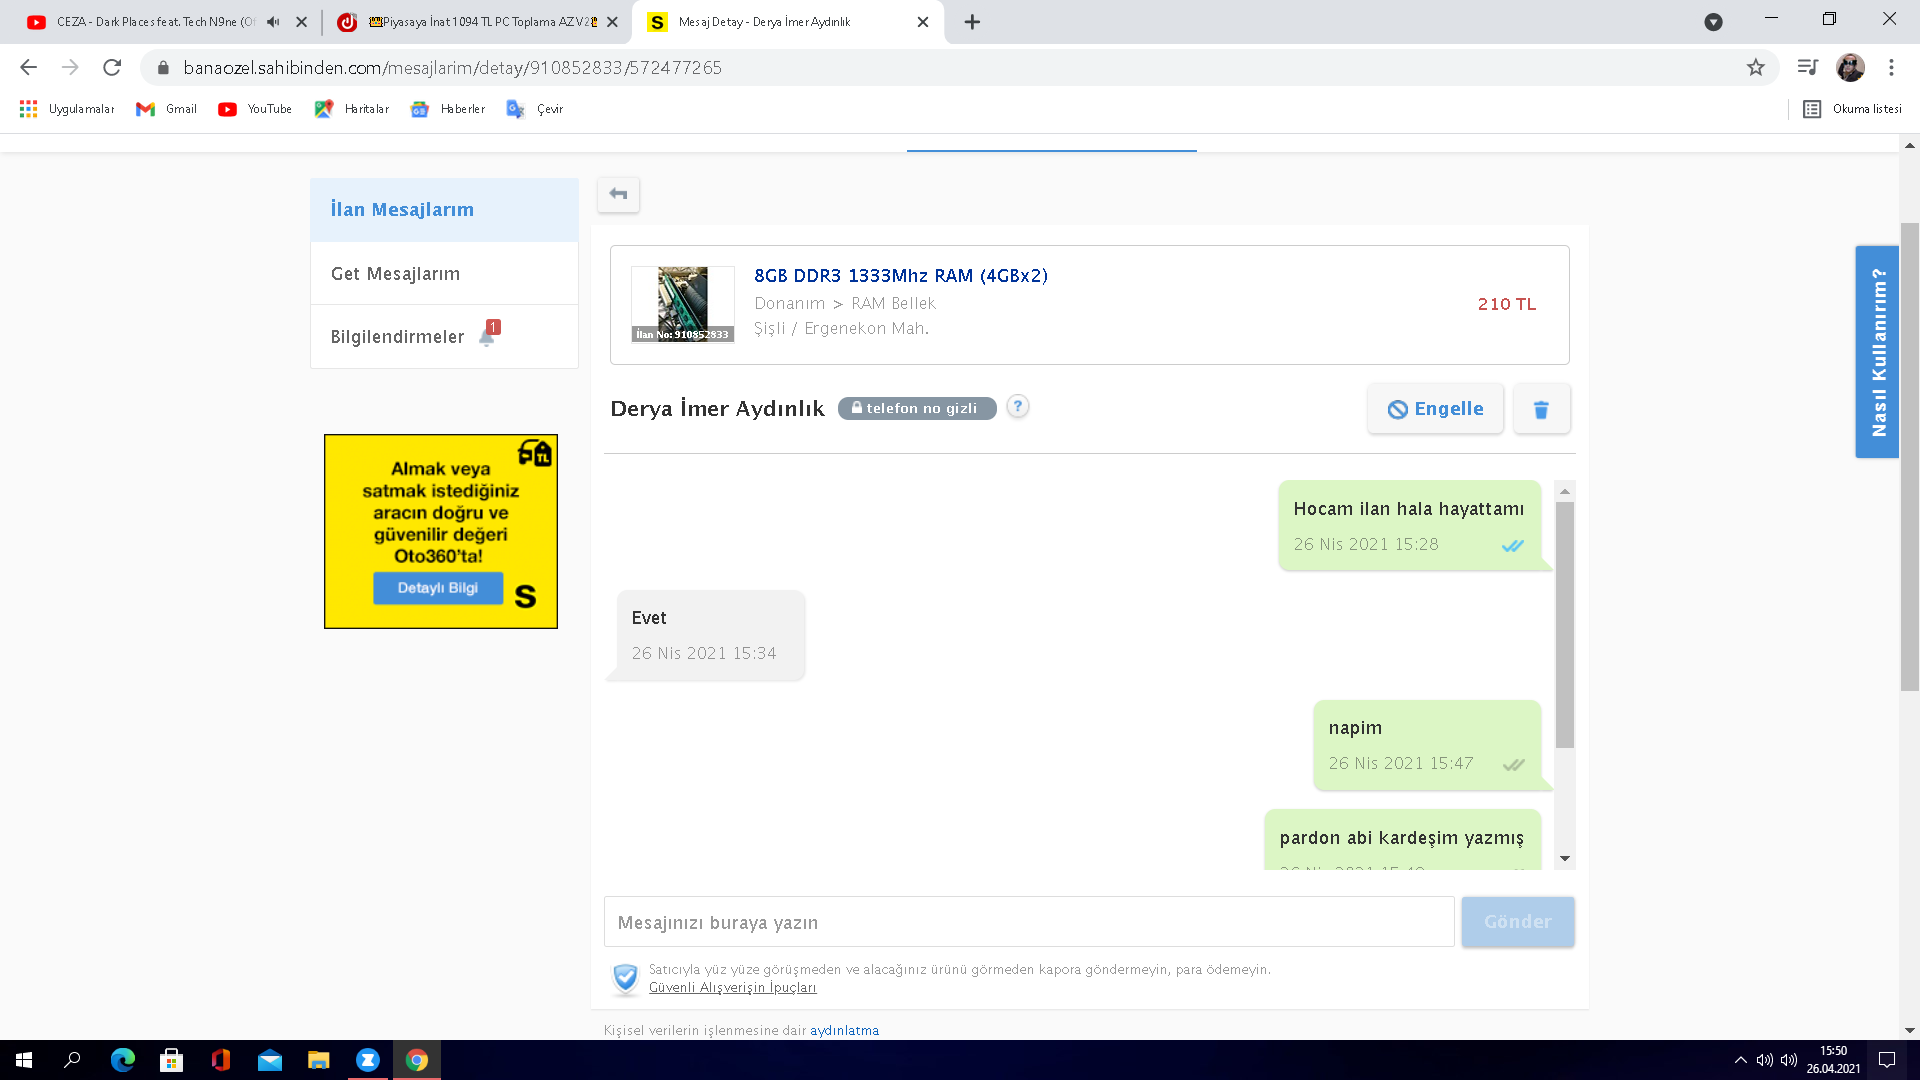Open Güvenli Alışverişin İpuçları link
The image size is (1920, 1080).
click(732, 988)
